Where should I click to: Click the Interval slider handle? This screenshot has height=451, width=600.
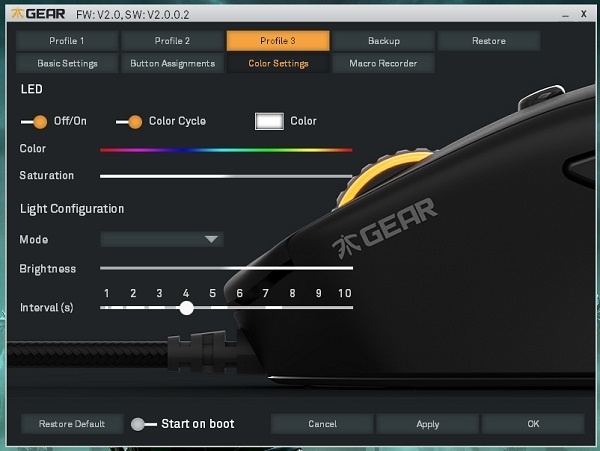(186, 308)
